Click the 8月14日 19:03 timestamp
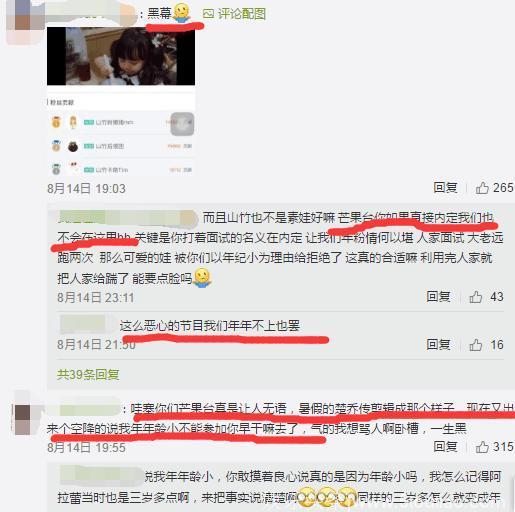The width and height of the screenshot is (515, 512). [x=86, y=189]
